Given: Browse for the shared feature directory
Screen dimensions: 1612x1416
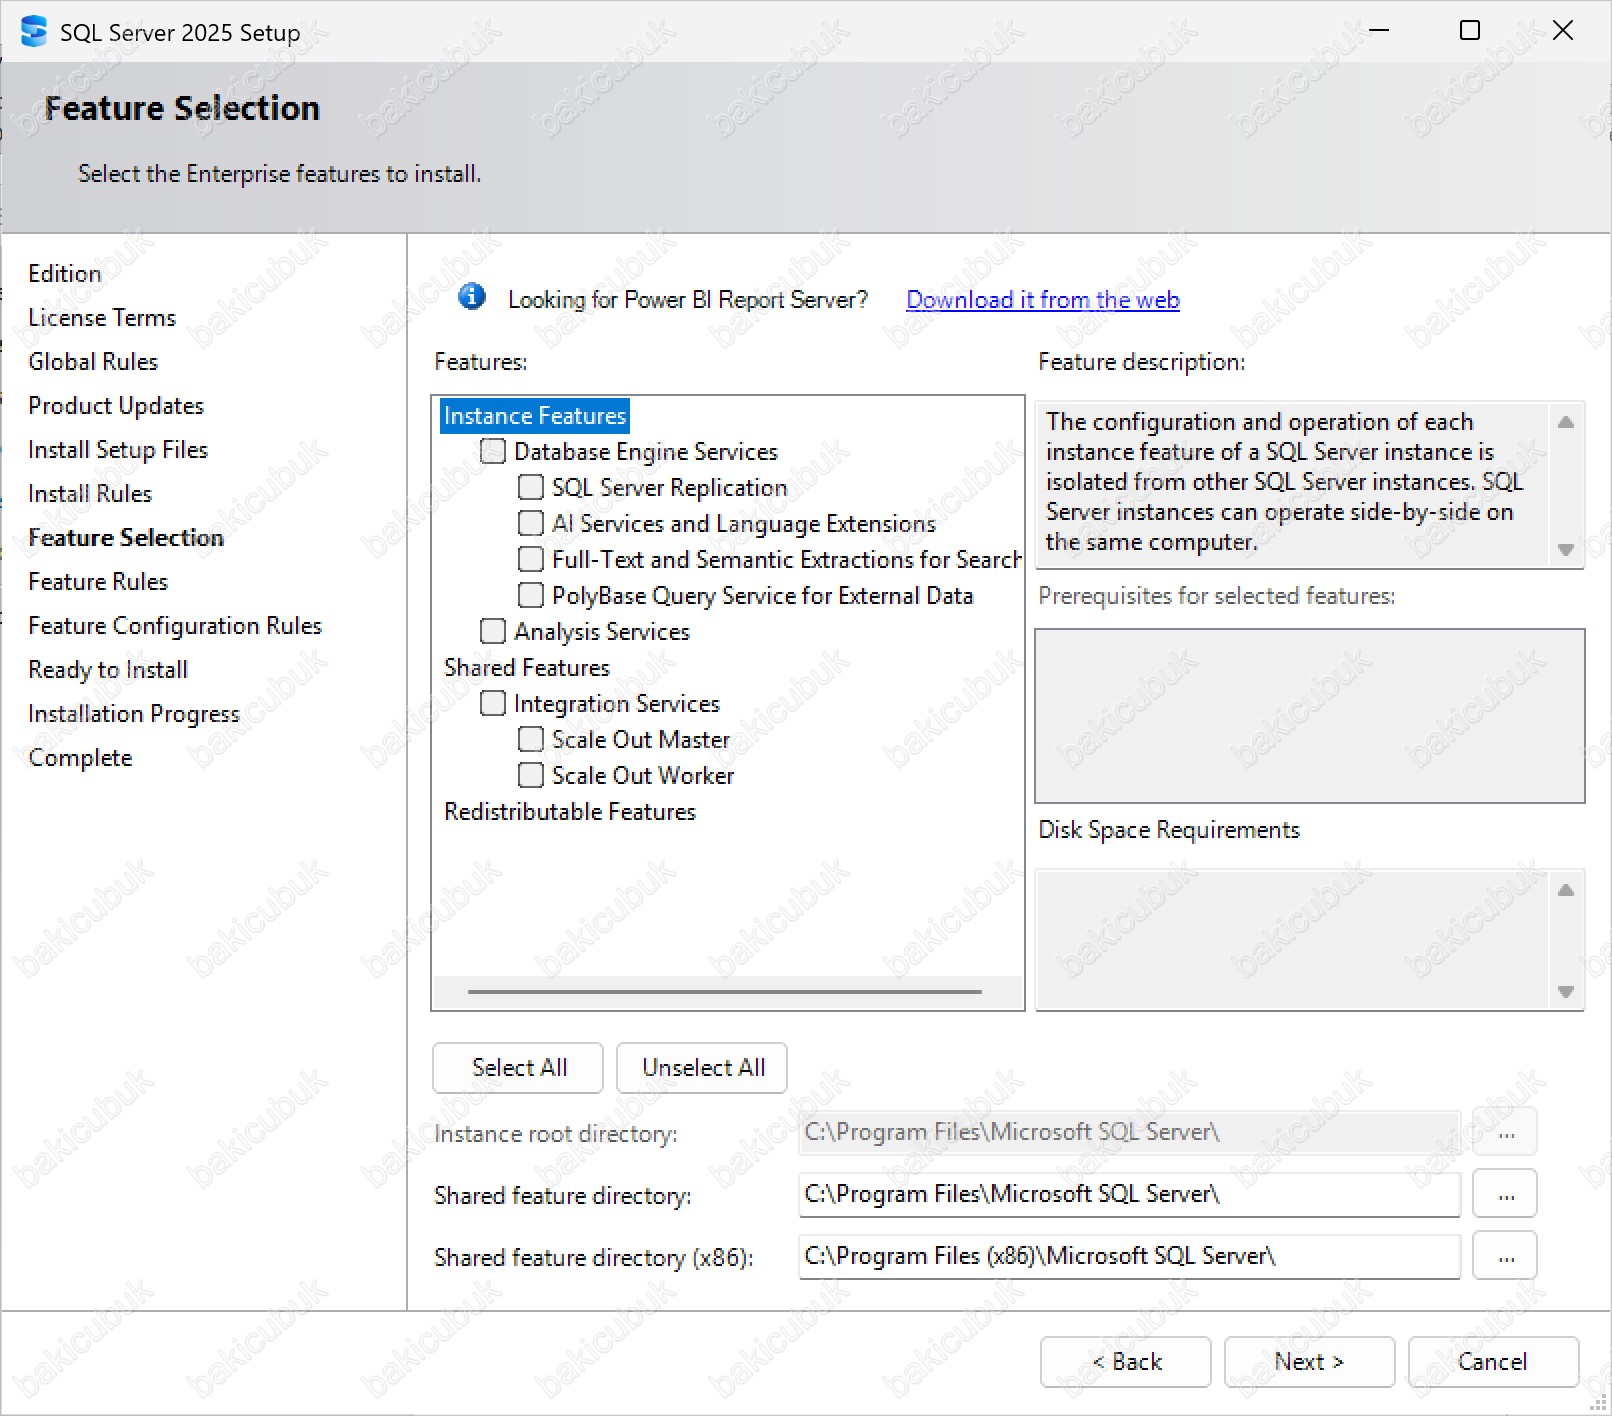Looking at the screenshot, I should 1505,1194.
